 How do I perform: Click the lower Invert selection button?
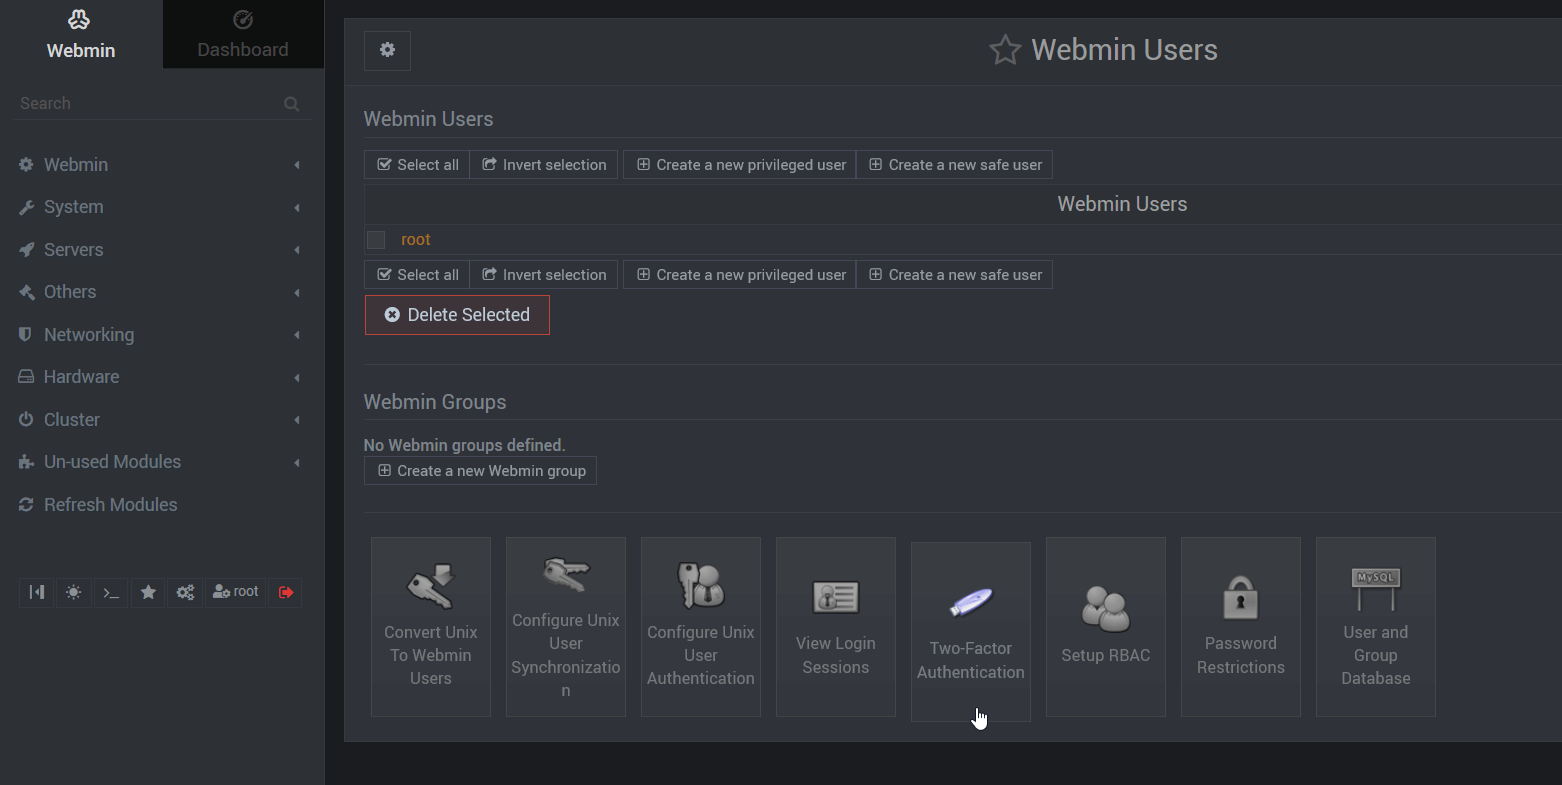(544, 275)
